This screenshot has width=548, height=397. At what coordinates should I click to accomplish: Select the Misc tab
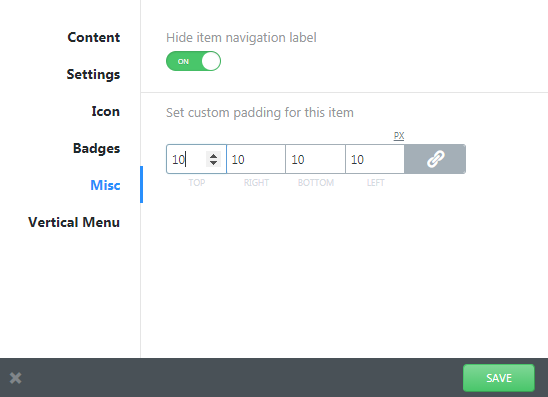point(105,185)
